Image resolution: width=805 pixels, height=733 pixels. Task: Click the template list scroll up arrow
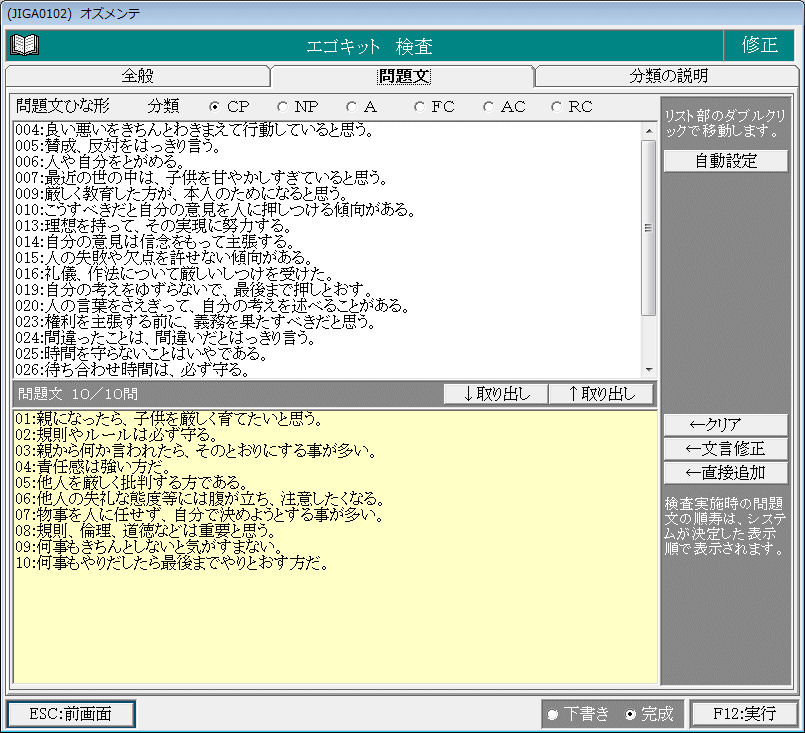pyautogui.click(x=649, y=131)
